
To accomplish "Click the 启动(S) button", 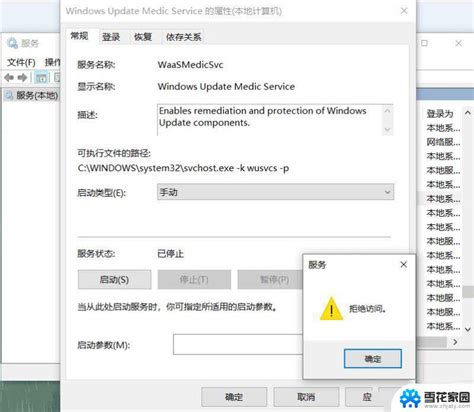I will 114,279.
